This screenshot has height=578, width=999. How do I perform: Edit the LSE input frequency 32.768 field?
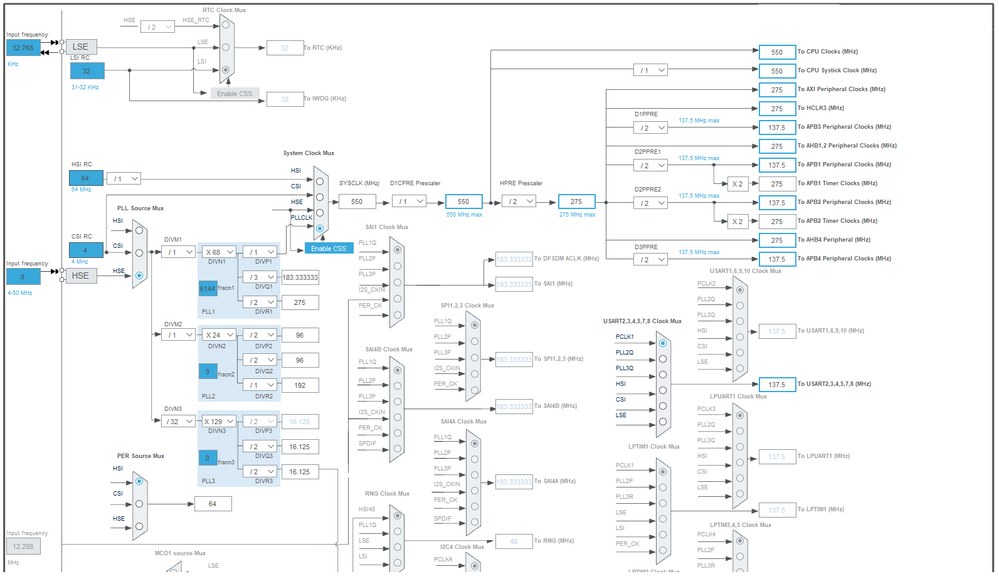pos(23,48)
